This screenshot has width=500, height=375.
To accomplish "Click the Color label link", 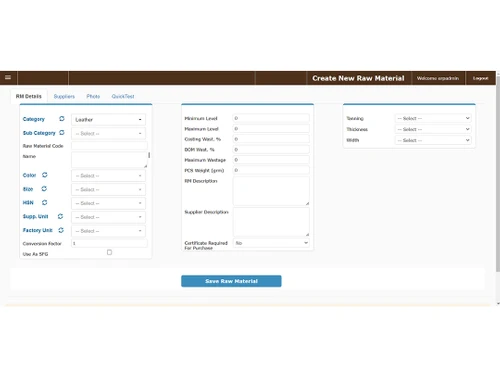I will (29, 175).
